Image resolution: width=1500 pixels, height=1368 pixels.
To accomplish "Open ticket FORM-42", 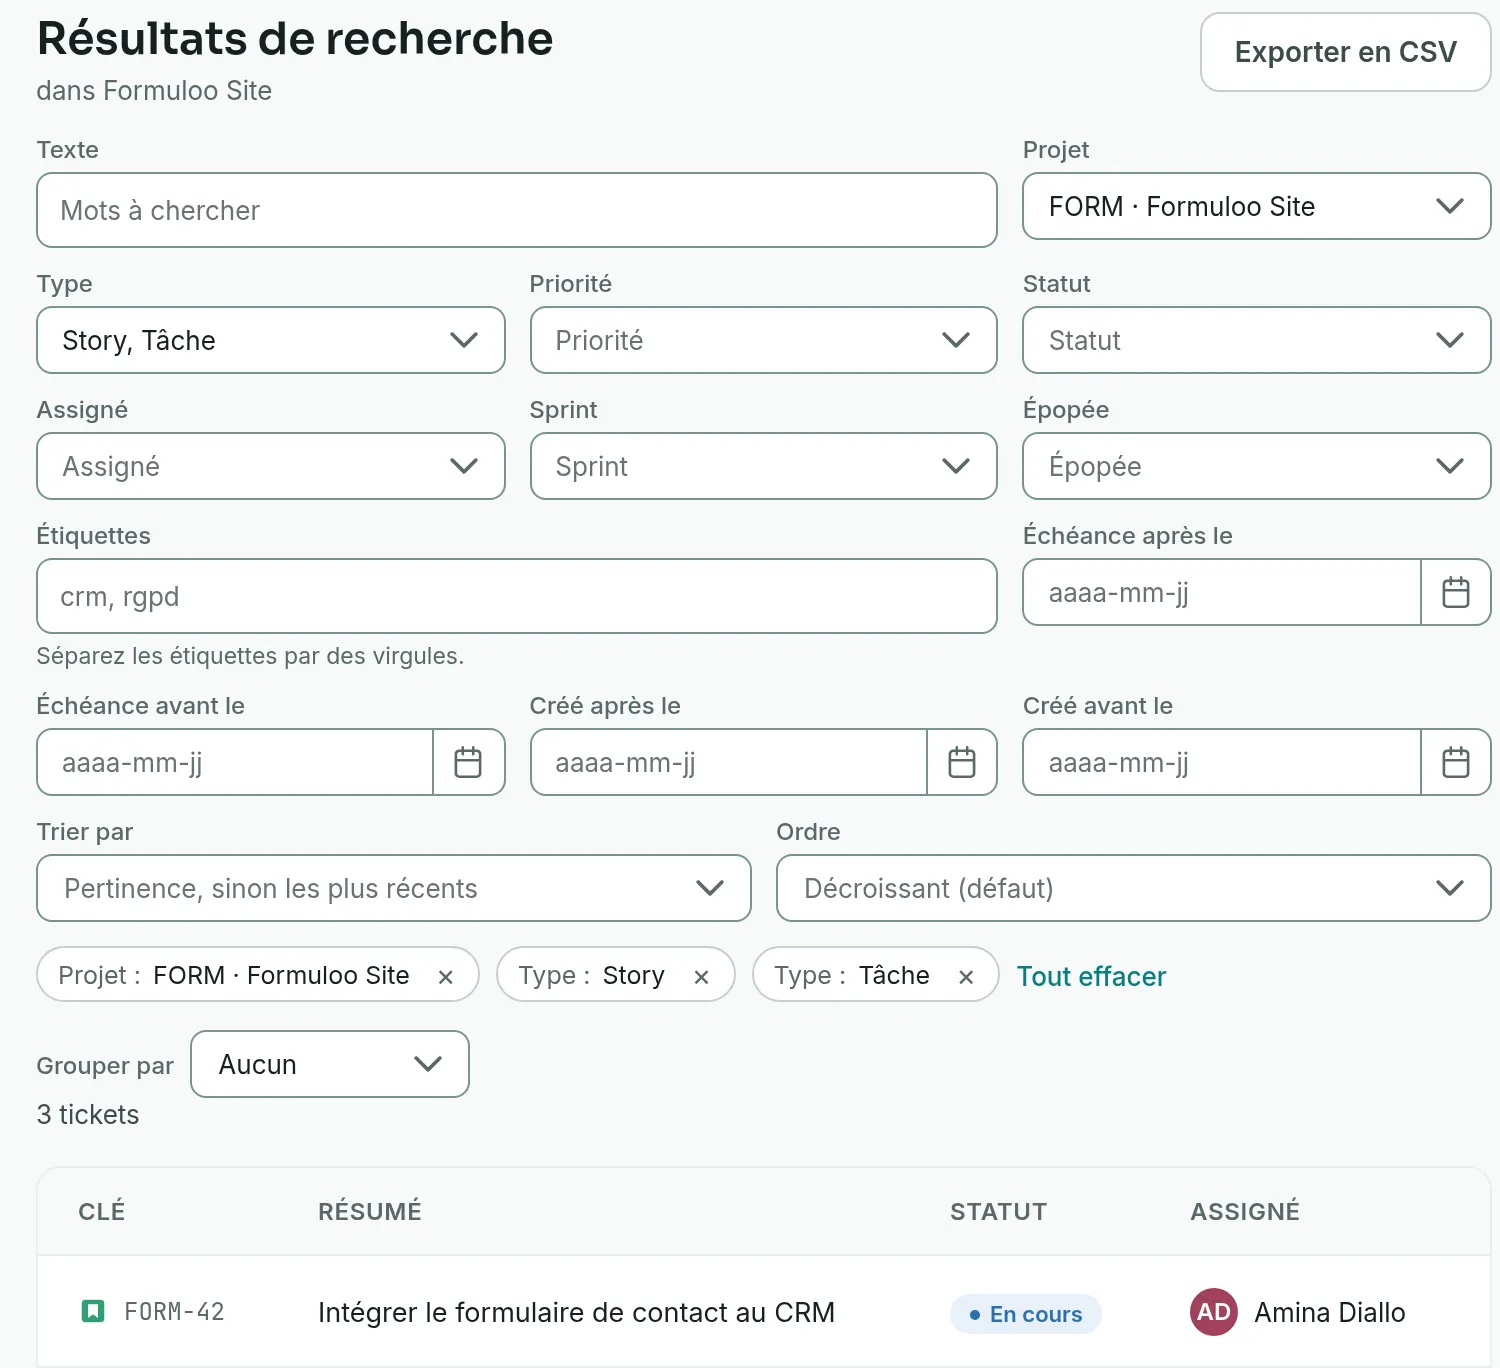I will click(x=174, y=1311).
